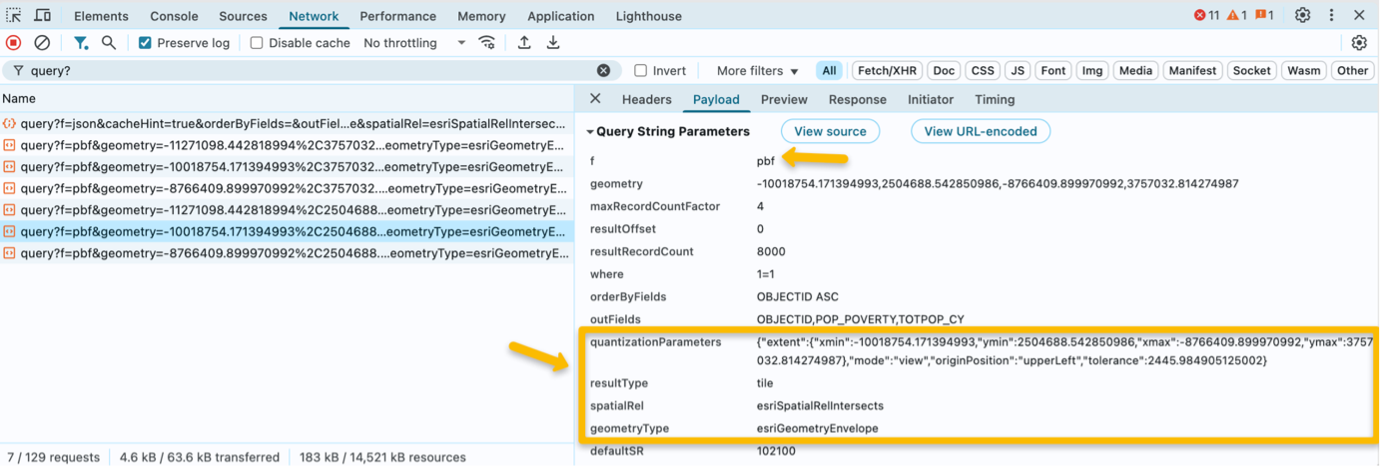This screenshot has height=470, width=1384.
Task: Uncheck the Preserve log checkbox
Action: tap(146, 43)
